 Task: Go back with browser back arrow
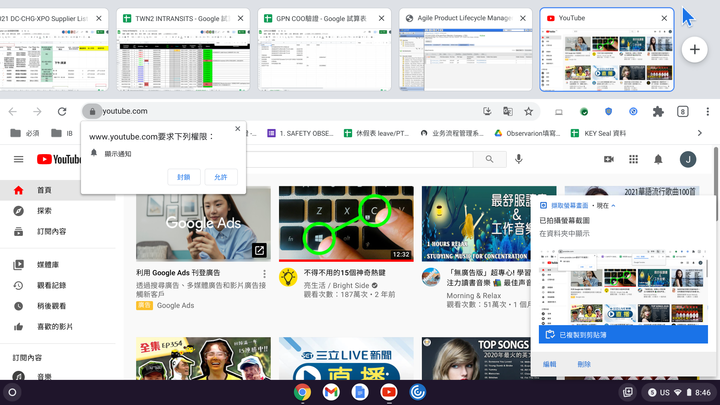(x=13, y=111)
